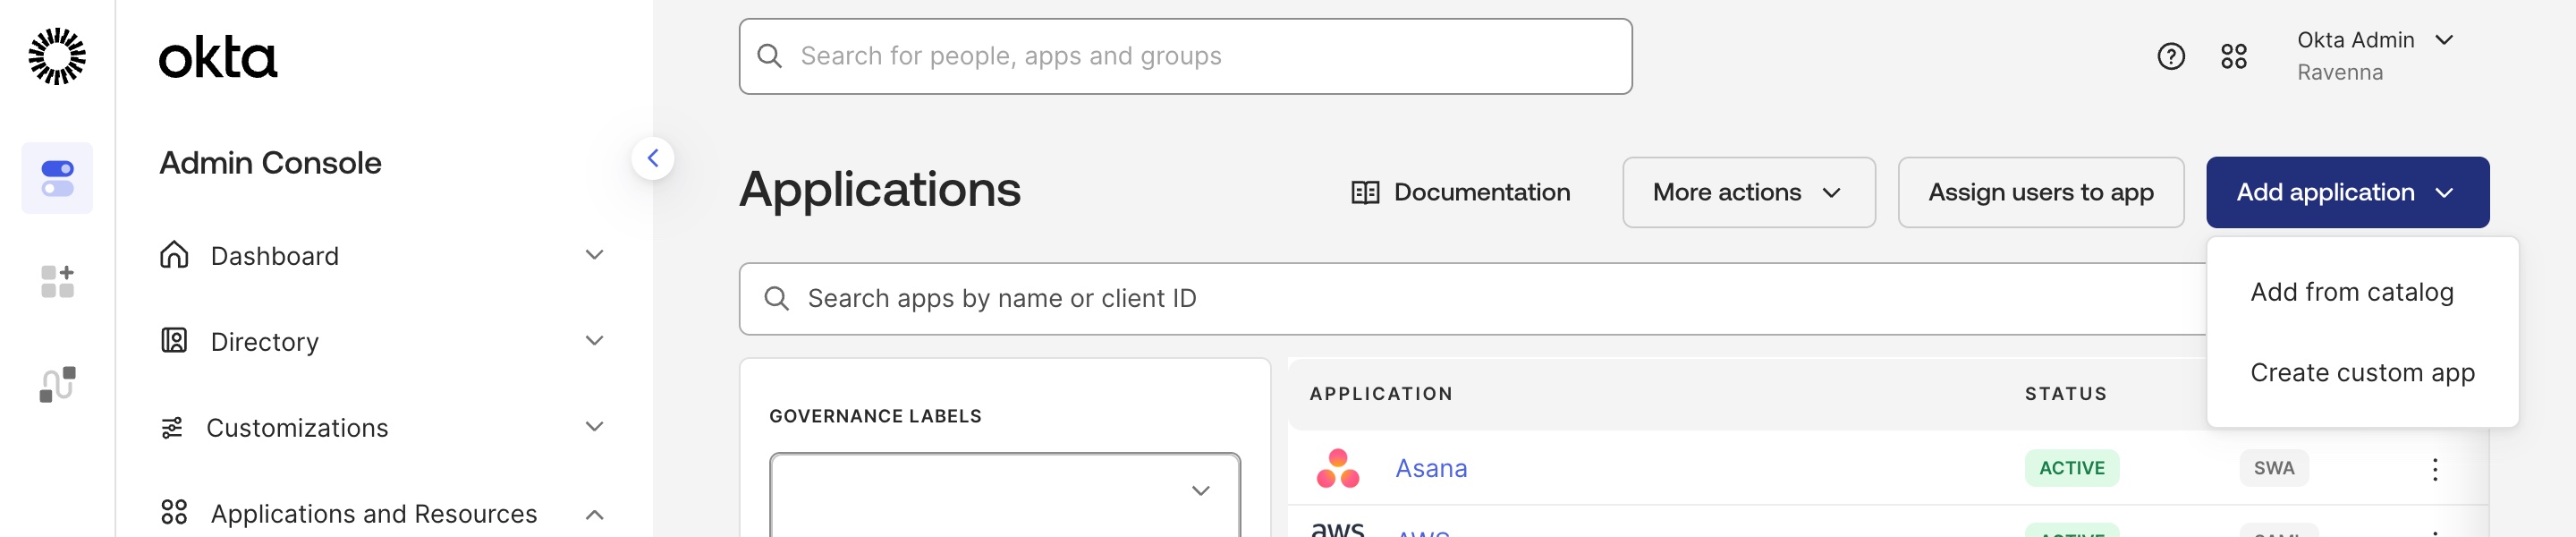Viewport: 2576px width, 537px height.
Task: Collapse Applications and Resources chevron
Action: (595, 515)
